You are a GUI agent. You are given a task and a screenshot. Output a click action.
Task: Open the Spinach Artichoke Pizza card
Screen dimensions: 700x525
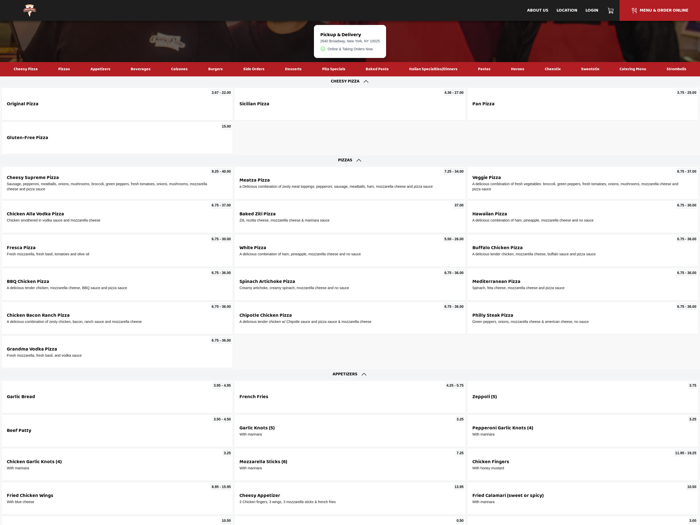pyautogui.click(x=350, y=284)
